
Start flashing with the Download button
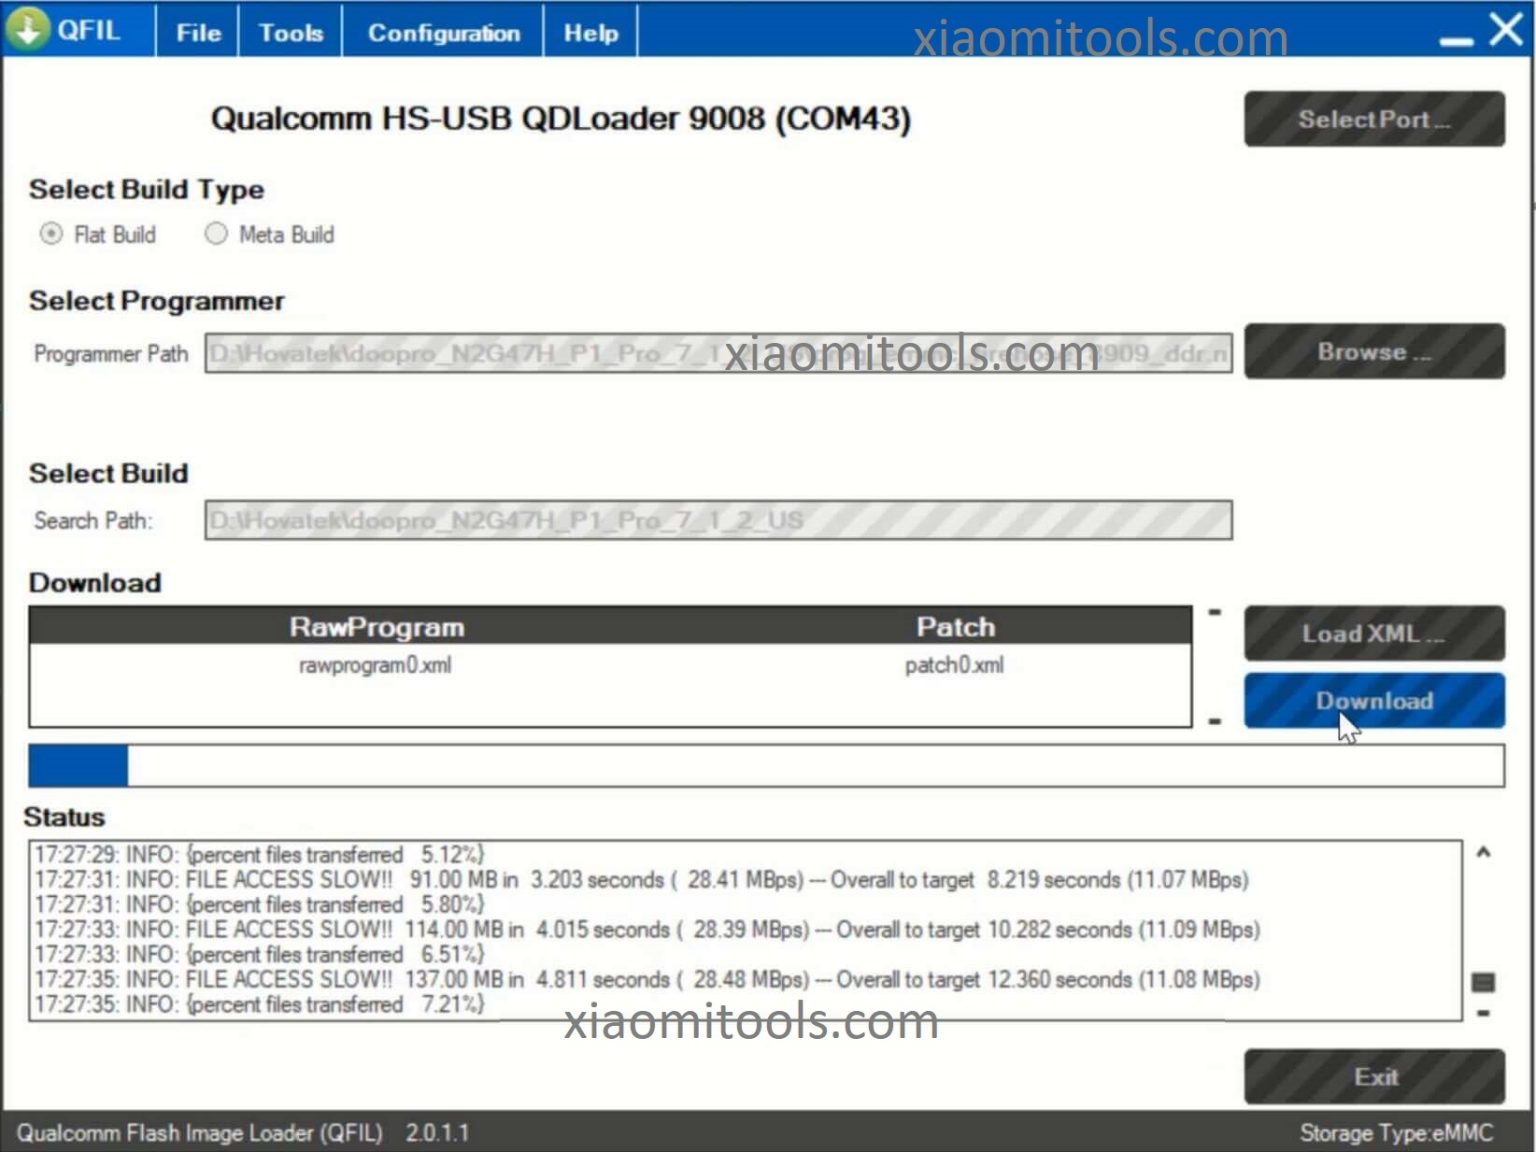pos(1373,701)
